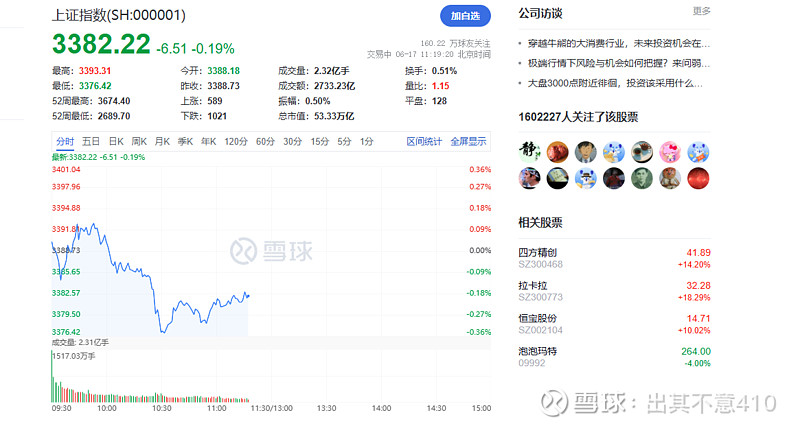
Task: Select the 15分 chart interval tab
Action: (x=320, y=141)
